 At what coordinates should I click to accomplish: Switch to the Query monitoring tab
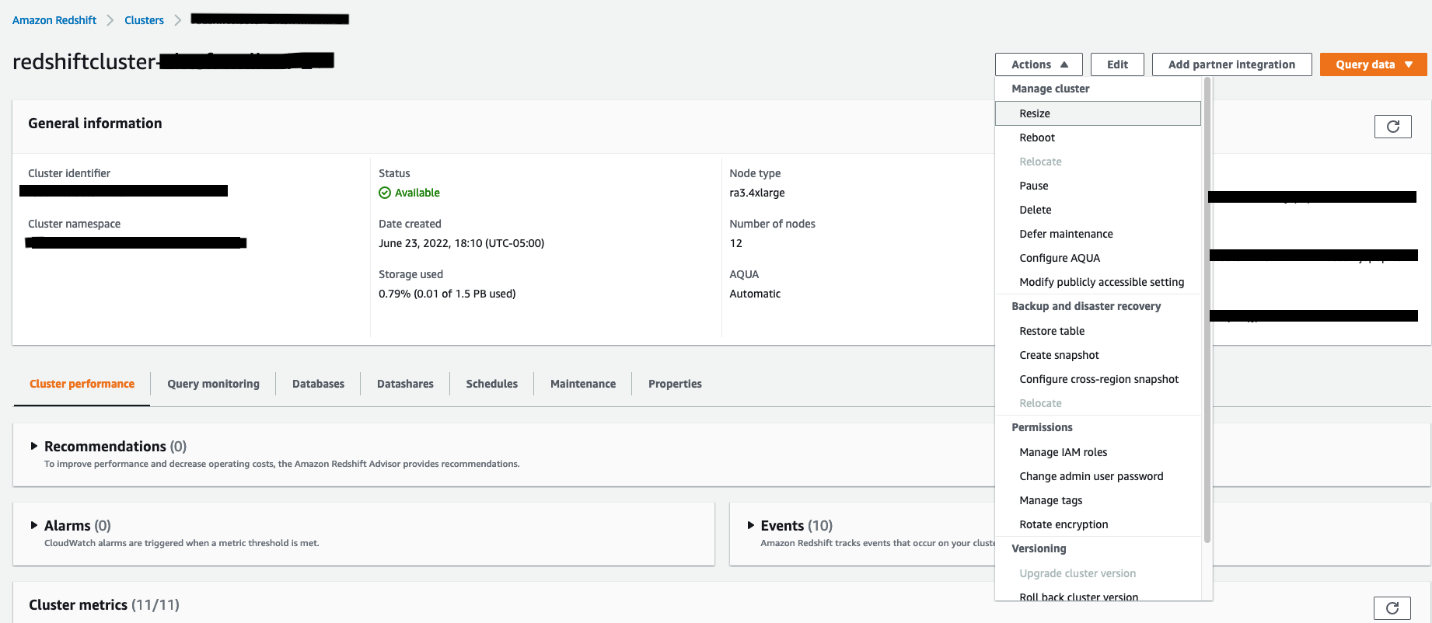(213, 384)
